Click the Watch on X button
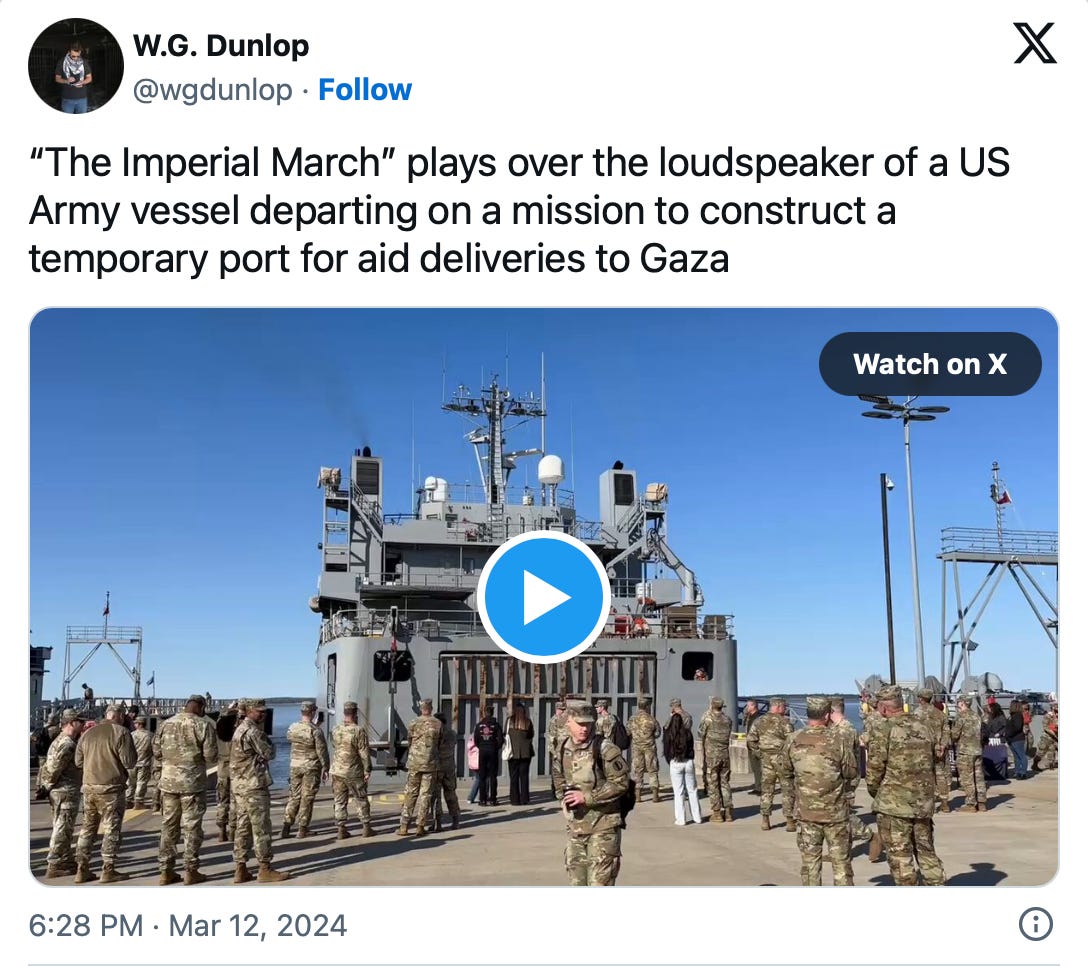This screenshot has width=1088, height=966. [x=930, y=364]
